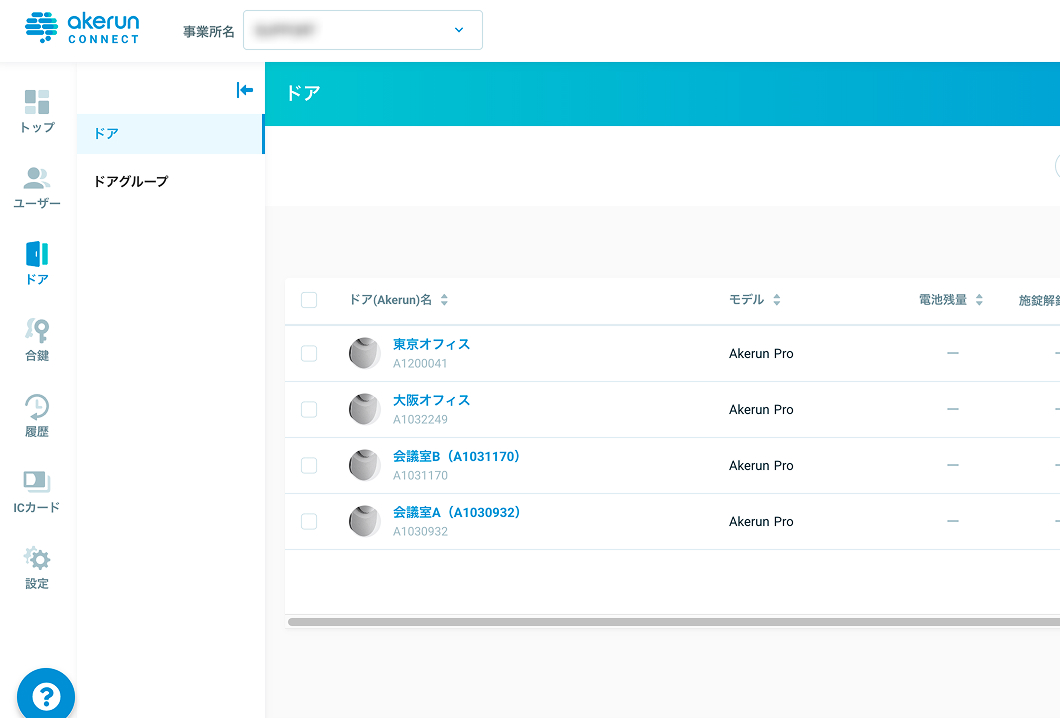Click the 大阪オフィス device thumbnail
The height and width of the screenshot is (718, 1060).
[365, 409]
